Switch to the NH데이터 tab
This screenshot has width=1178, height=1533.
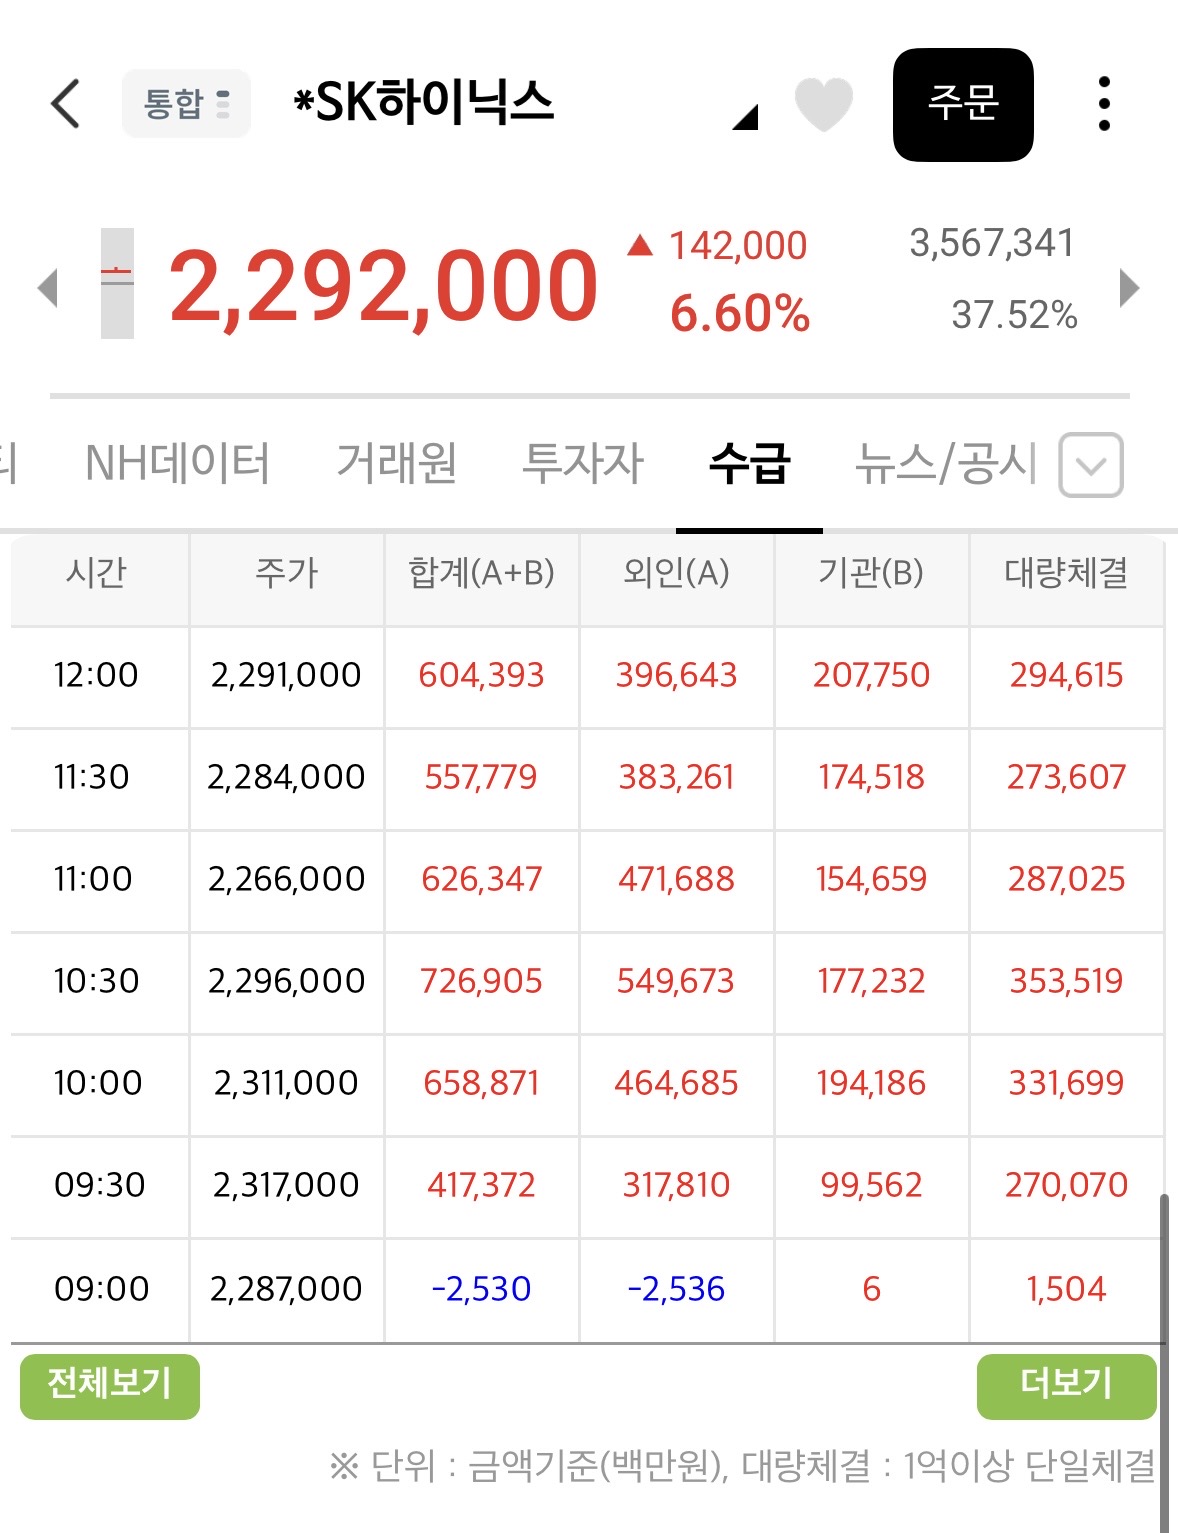coord(178,464)
